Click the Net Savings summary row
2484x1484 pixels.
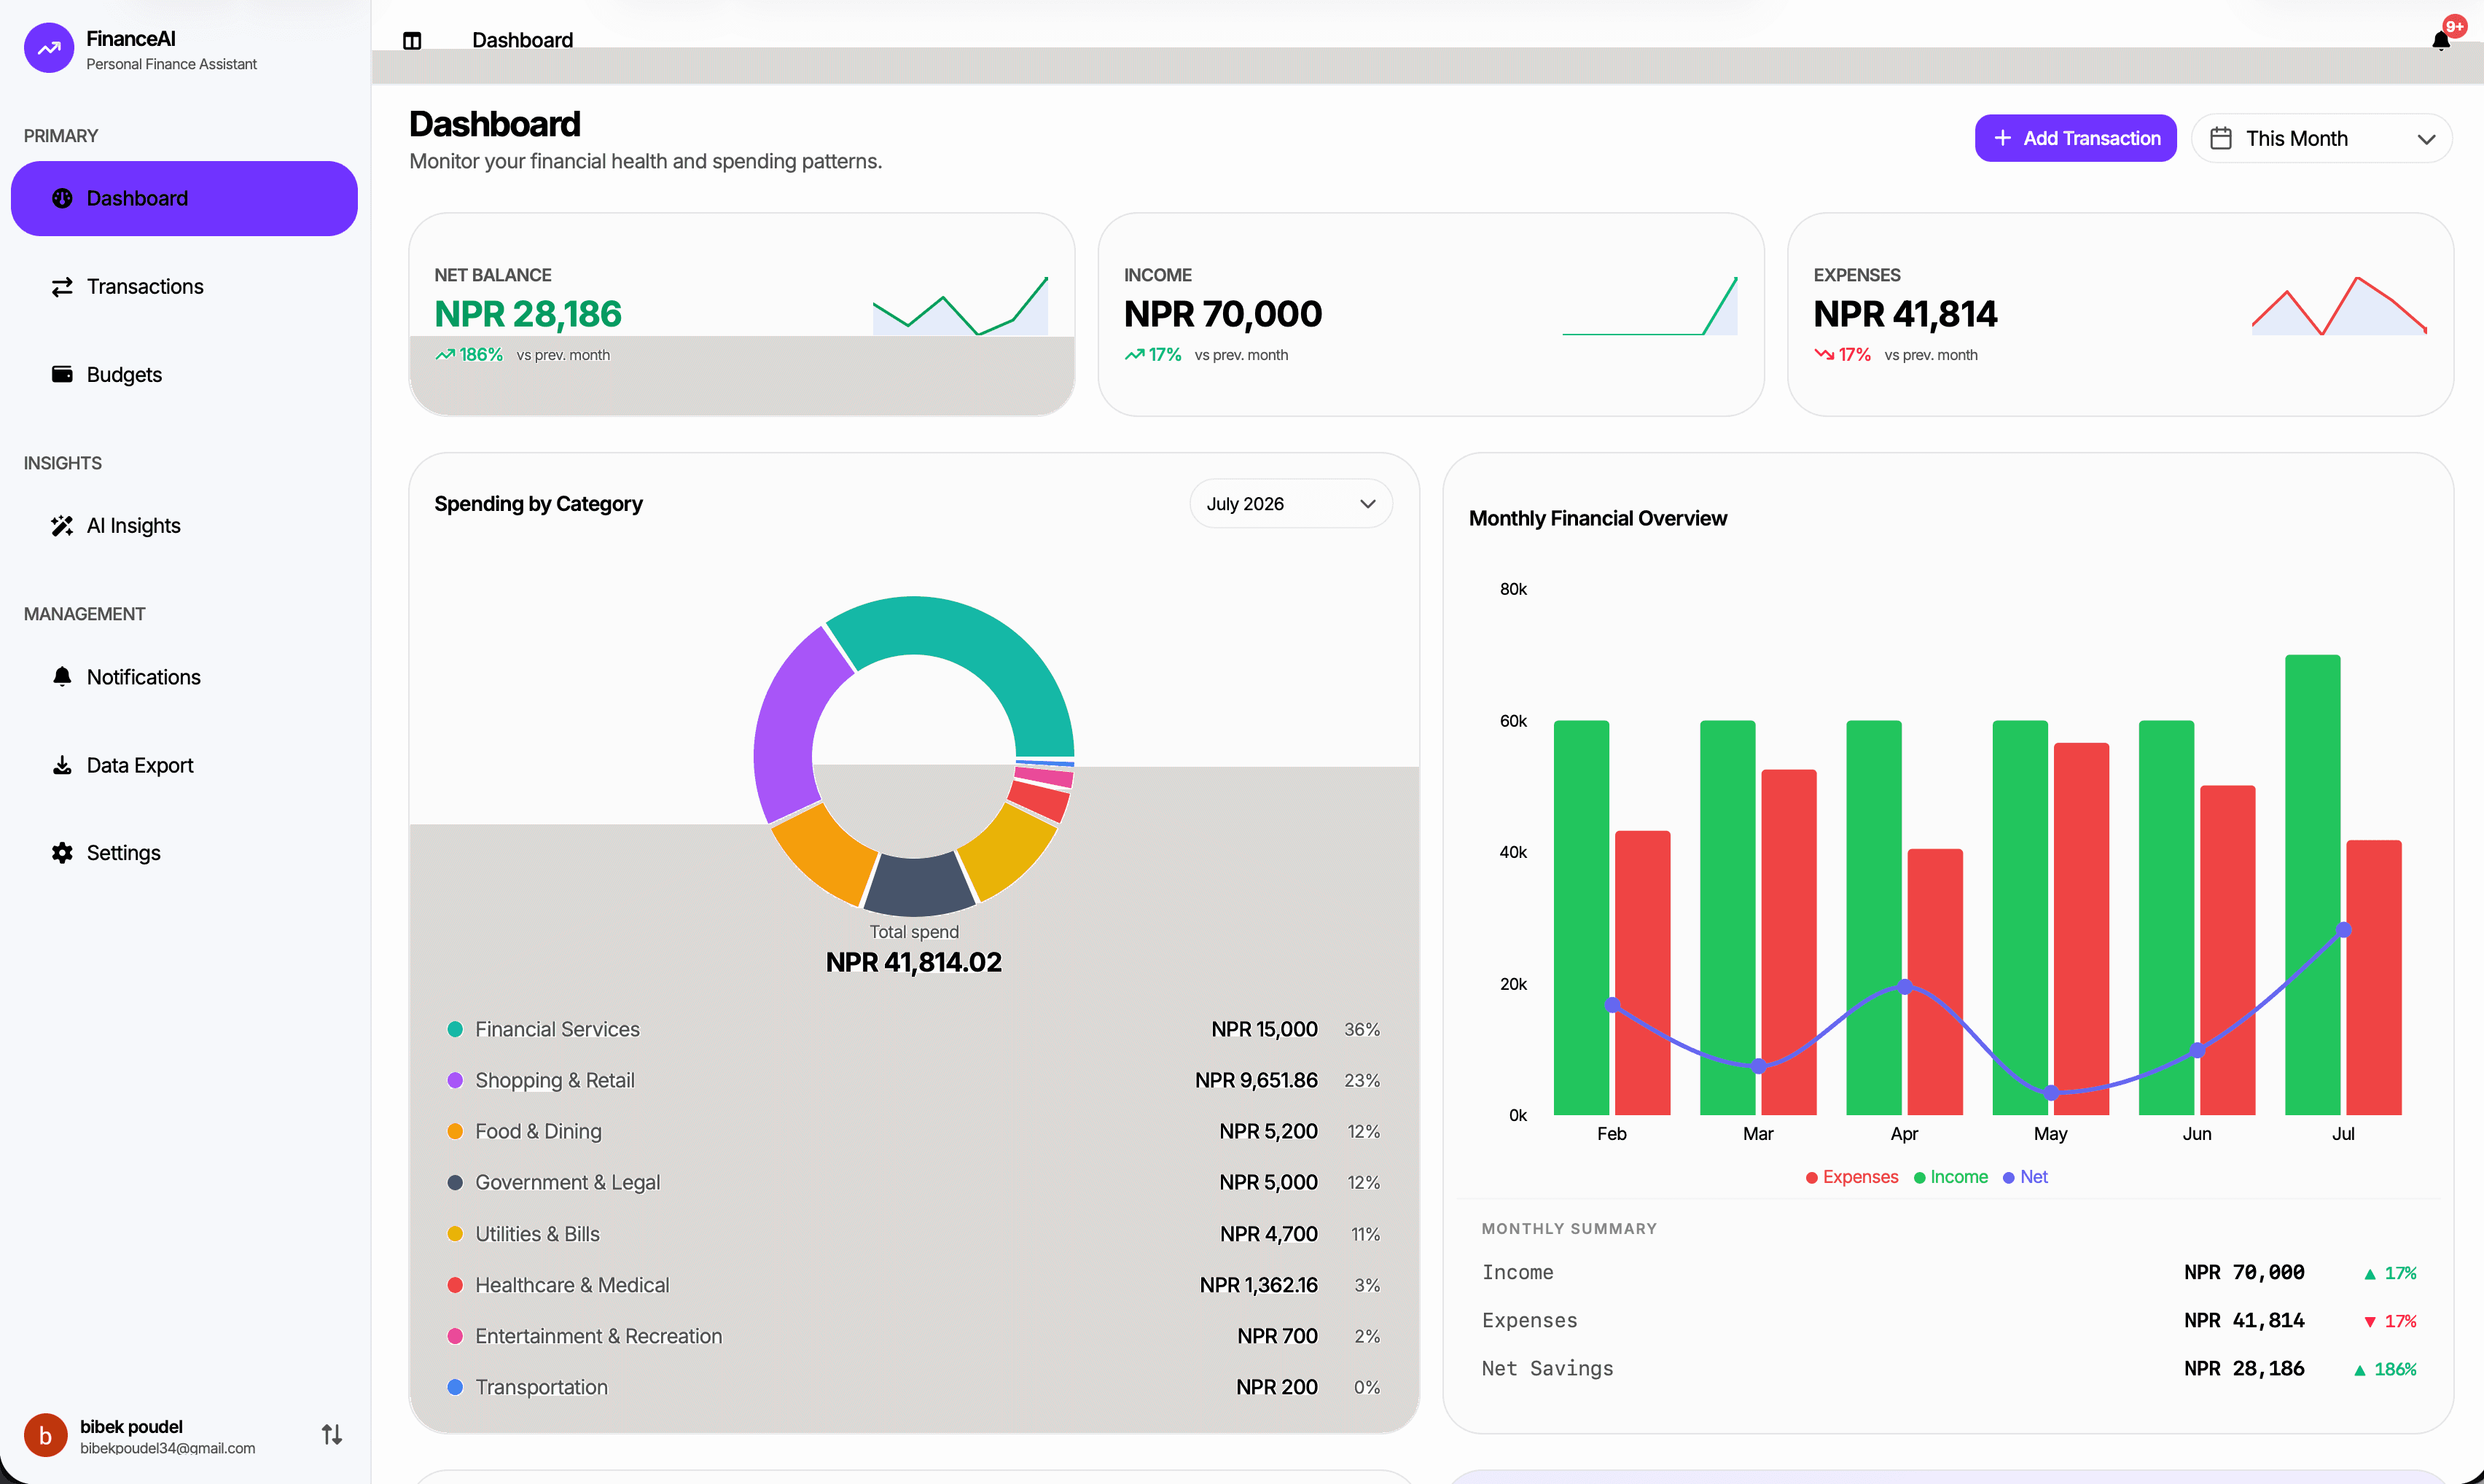(1948, 1368)
